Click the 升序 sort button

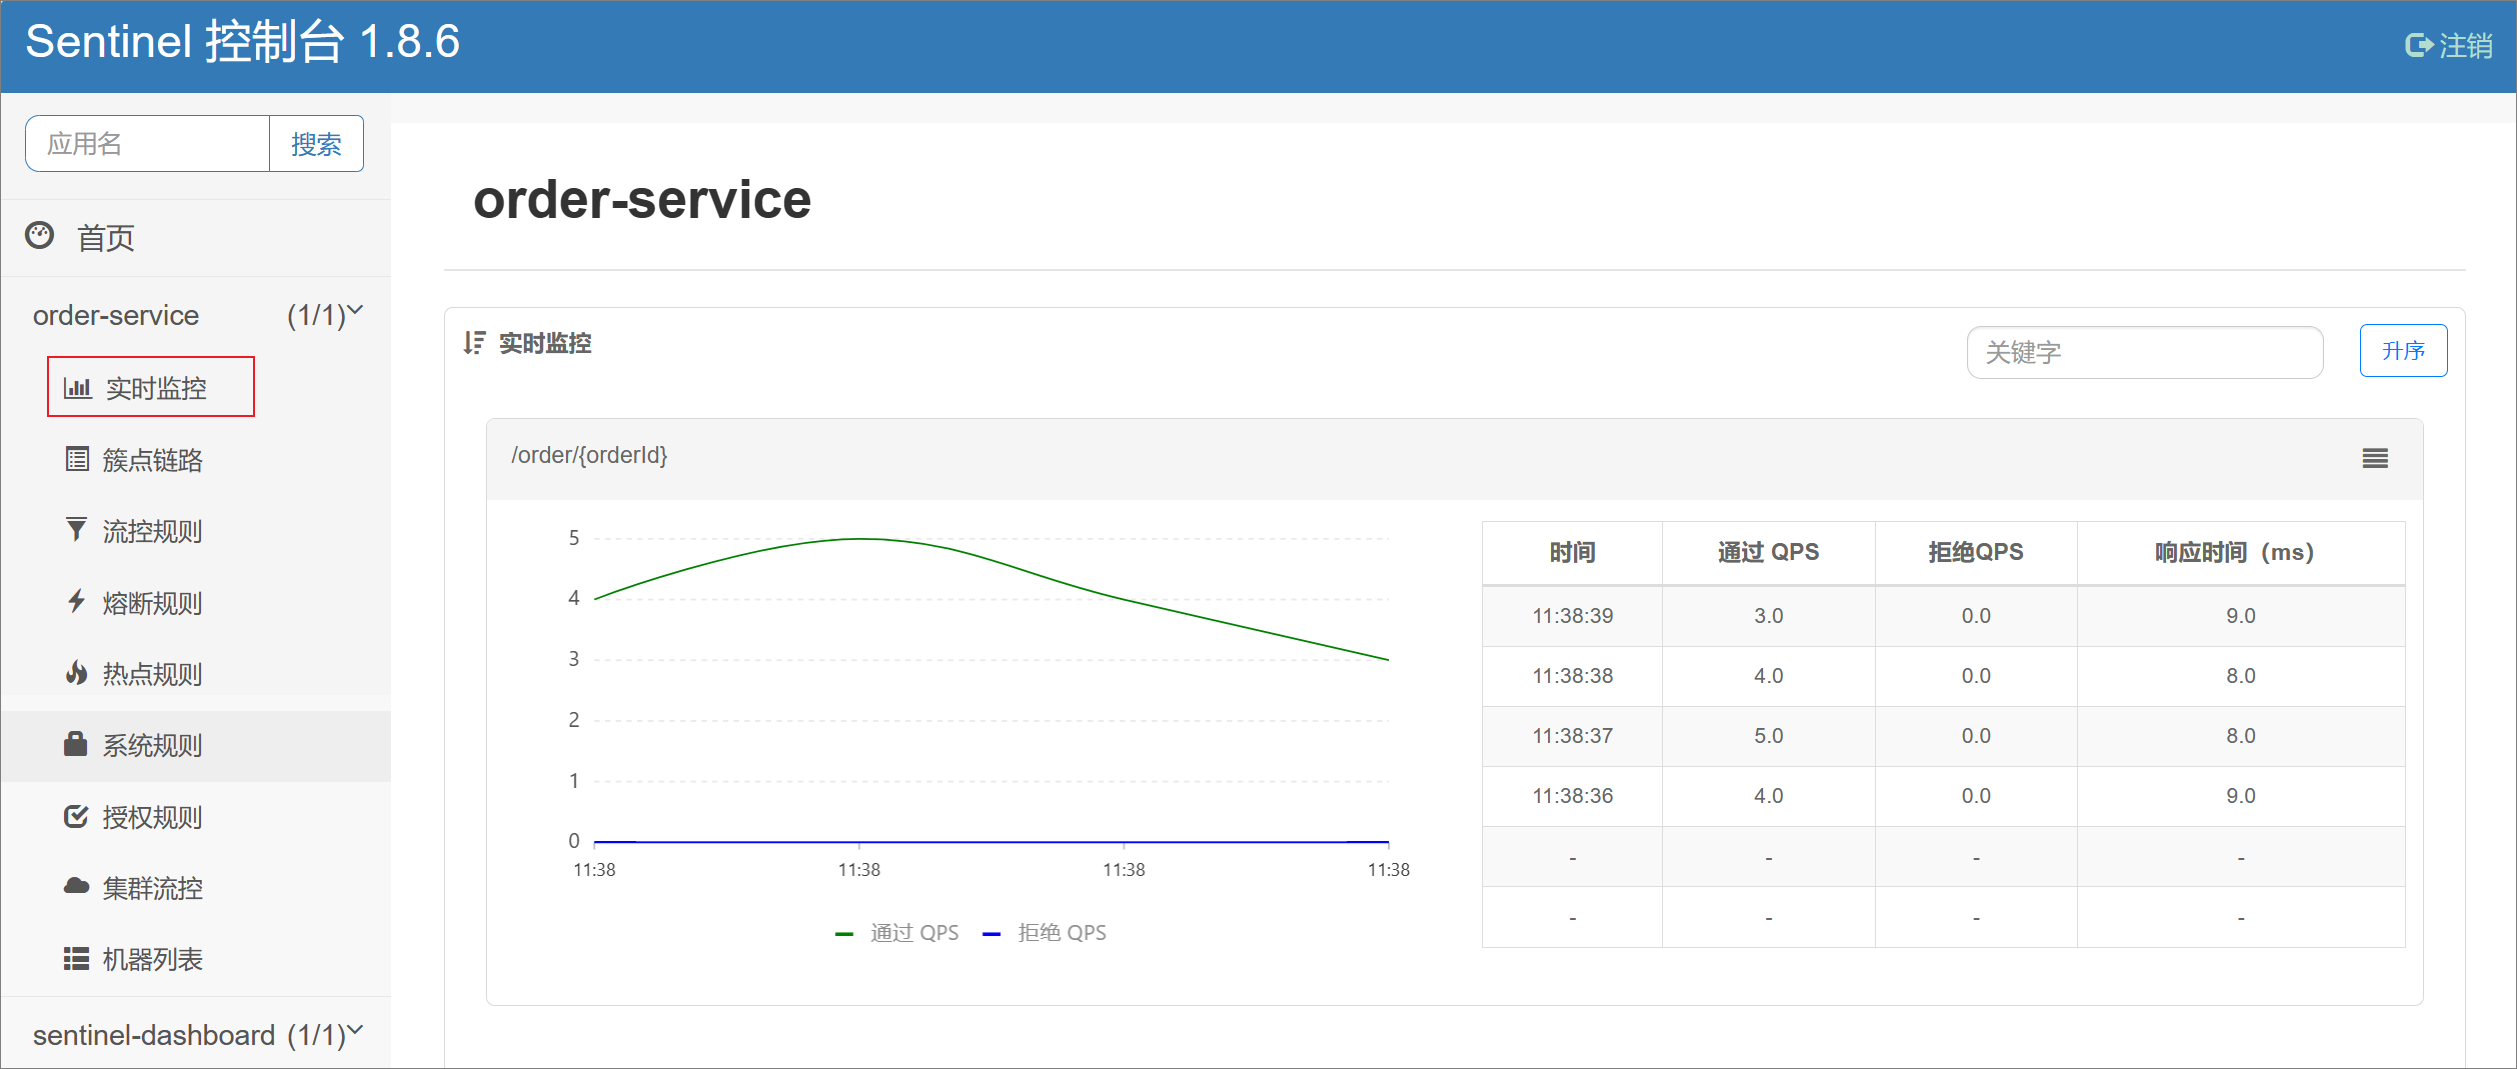[2403, 351]
